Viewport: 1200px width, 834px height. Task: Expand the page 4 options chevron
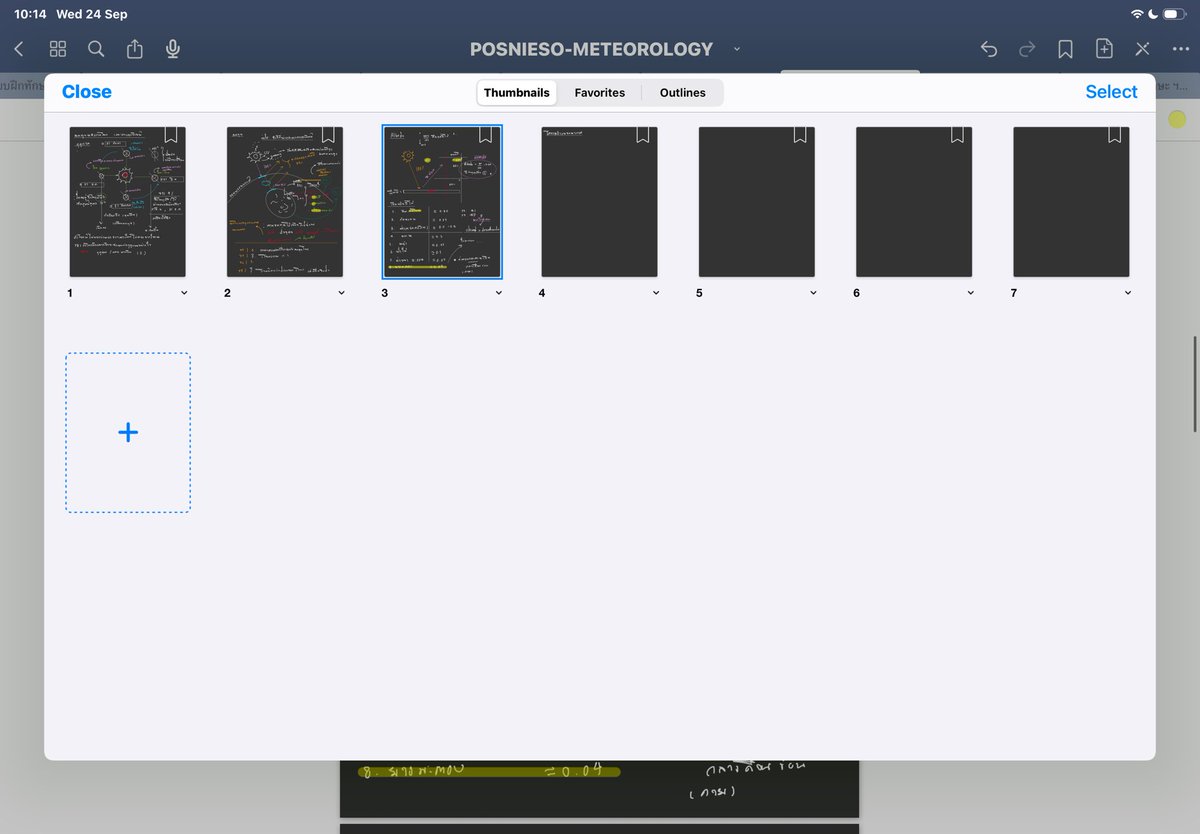click(x=656, y=293)
